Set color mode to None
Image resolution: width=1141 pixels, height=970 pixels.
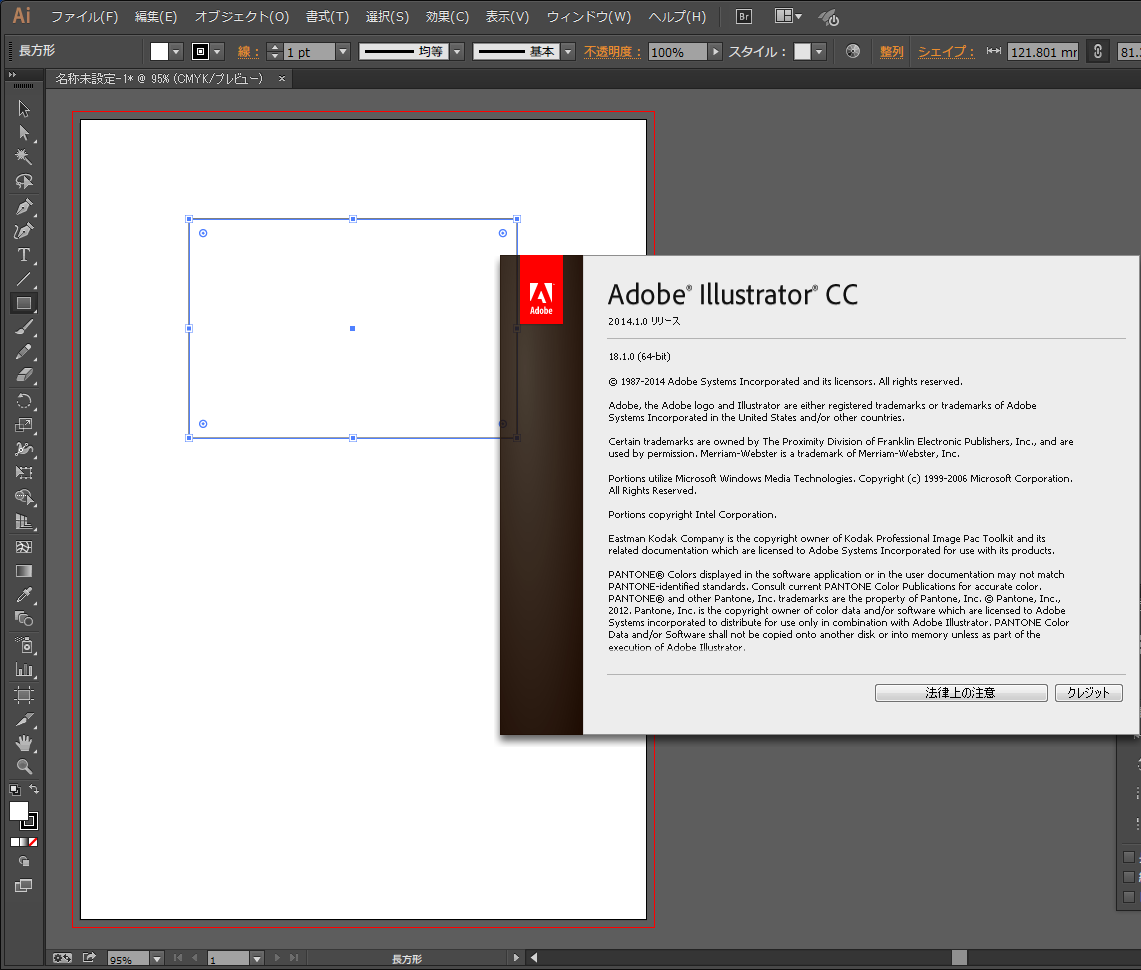coord(33,842)
